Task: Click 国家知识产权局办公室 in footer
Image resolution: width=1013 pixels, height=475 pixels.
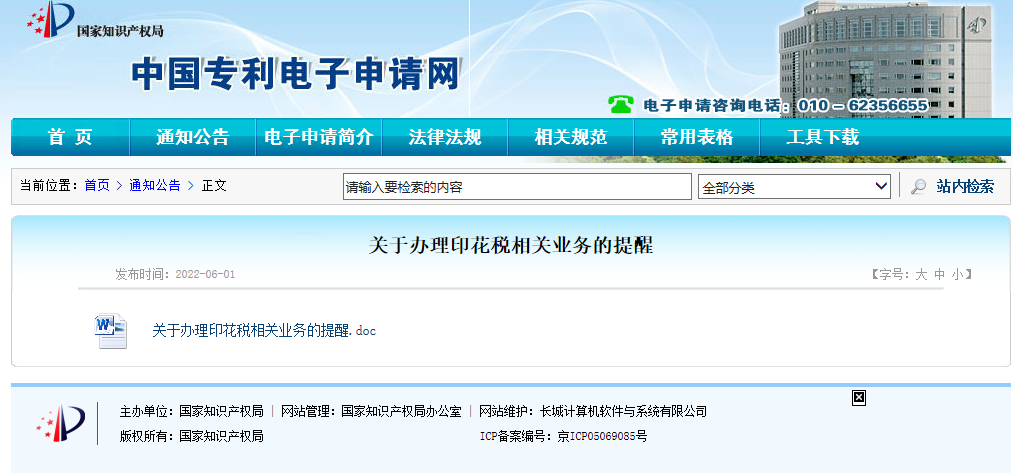Action: click(401, 411)
